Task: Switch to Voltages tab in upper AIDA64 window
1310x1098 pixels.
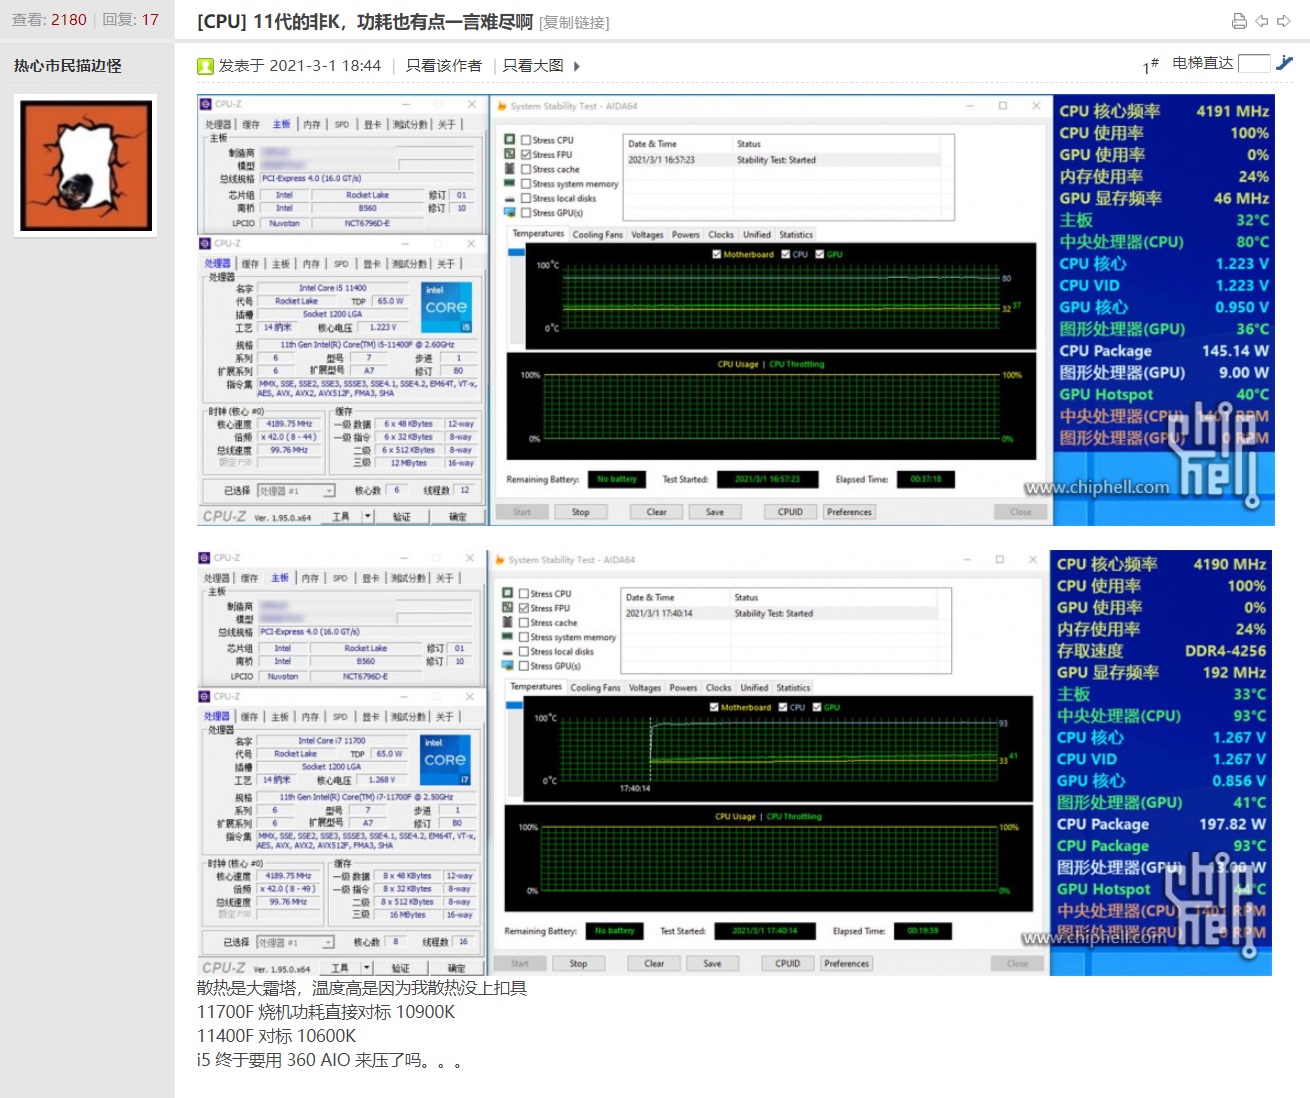Action: pyautogui.click(x=647, y=235)
